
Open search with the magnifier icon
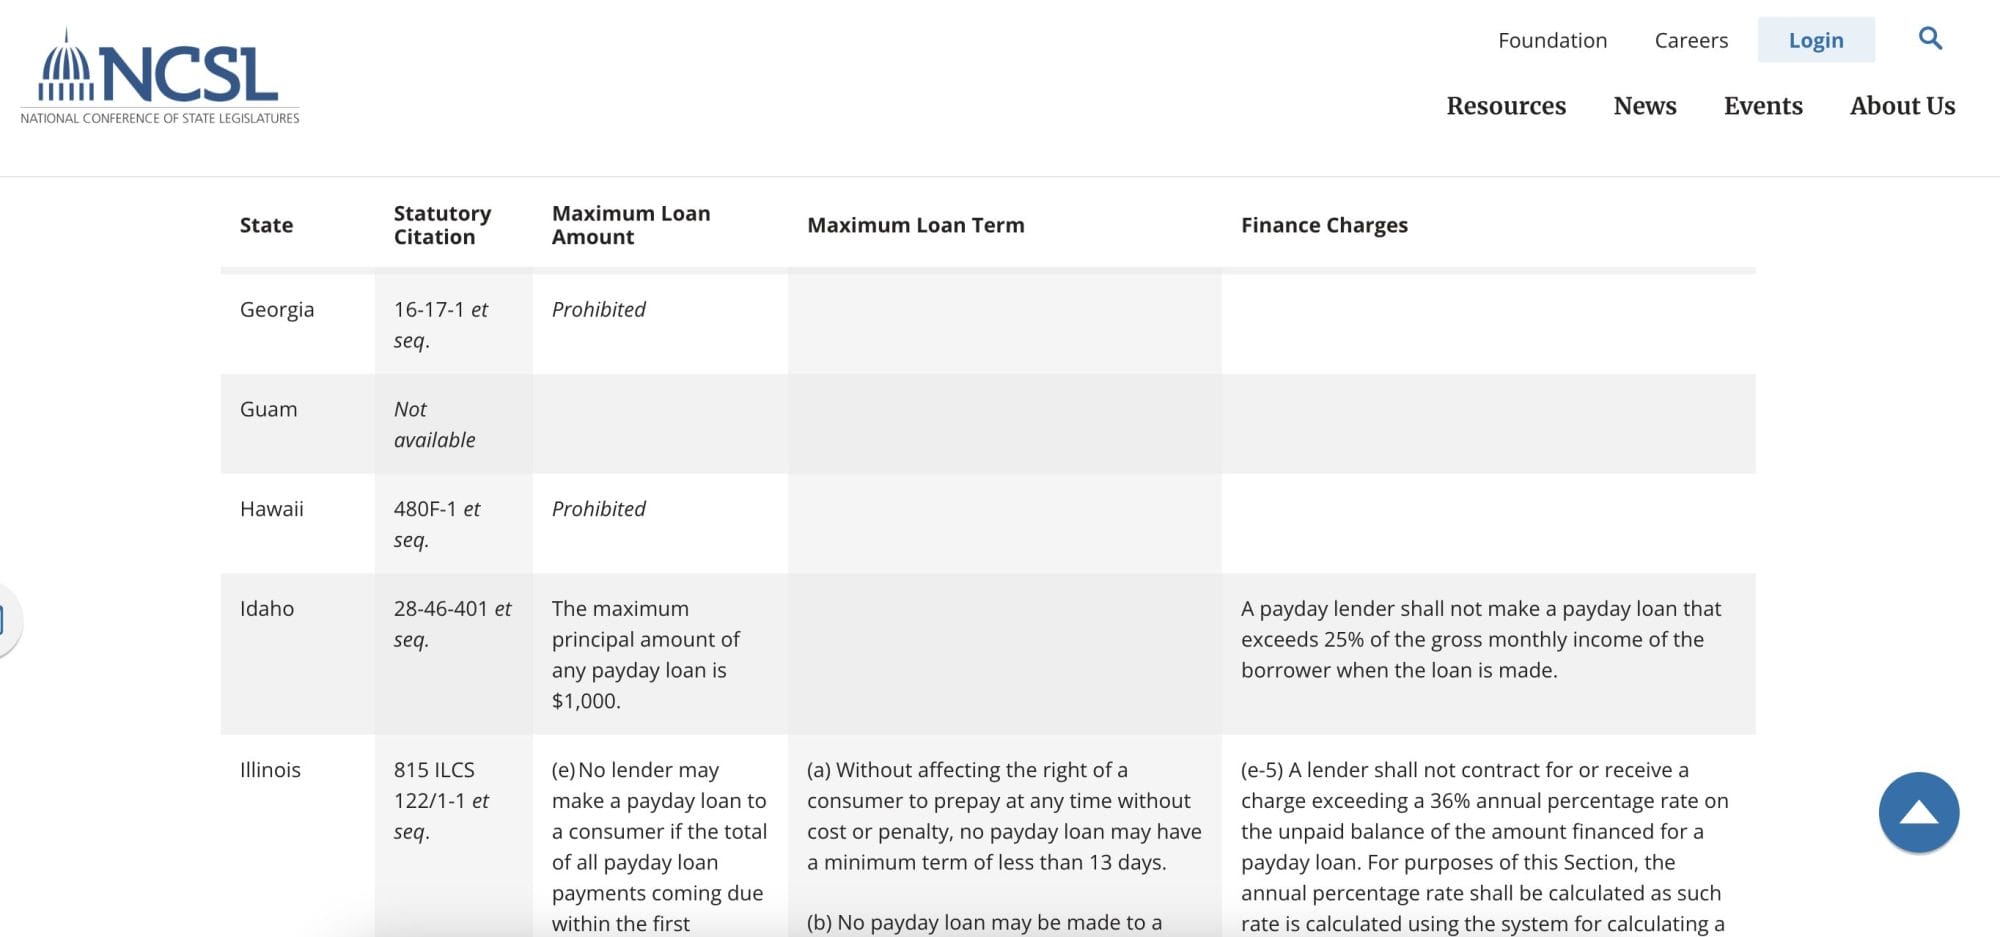tap(1930, 39)
